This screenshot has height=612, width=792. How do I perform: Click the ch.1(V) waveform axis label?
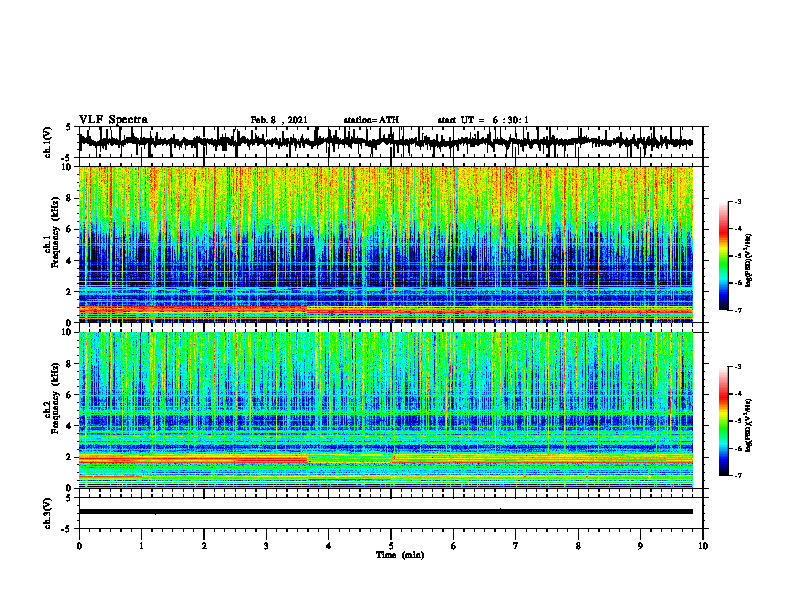click(x=48, y=142)
